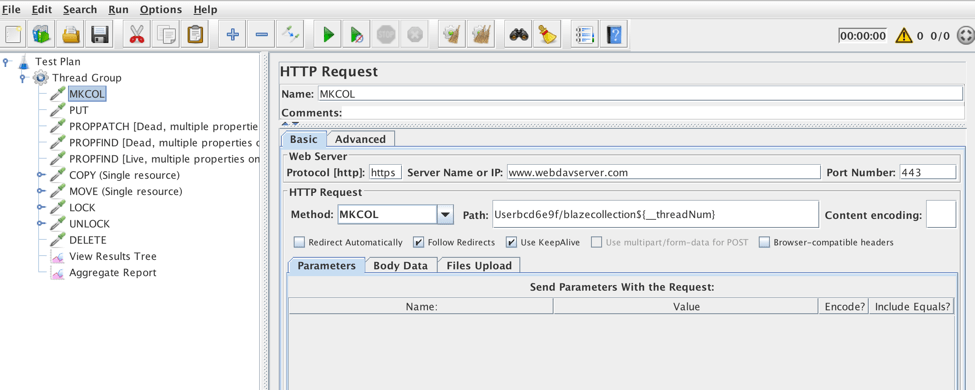Start the test green play icon
Viewport: 975px width, 390px height.
click(328, 34)
